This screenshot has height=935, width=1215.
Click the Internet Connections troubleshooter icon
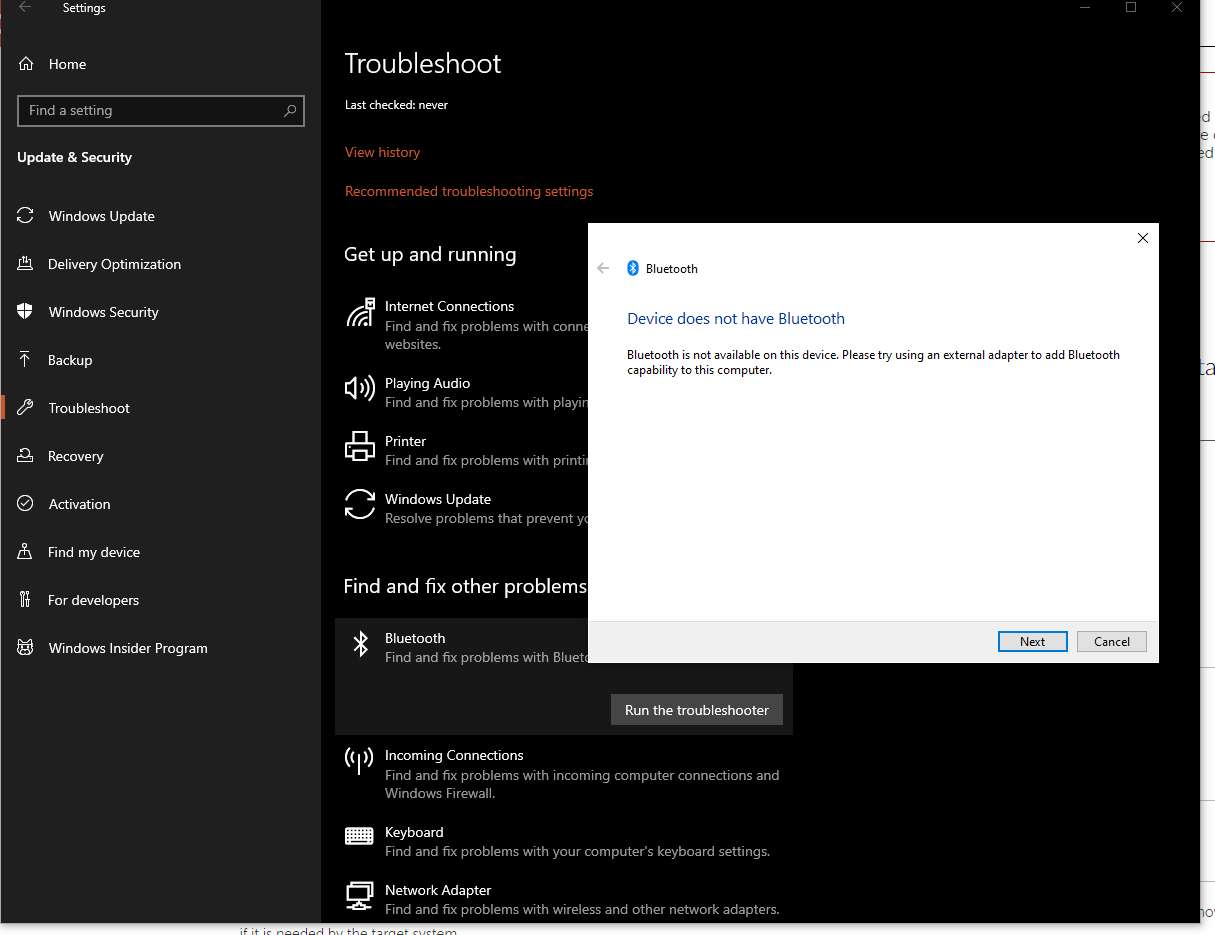[x=360, y=313]
